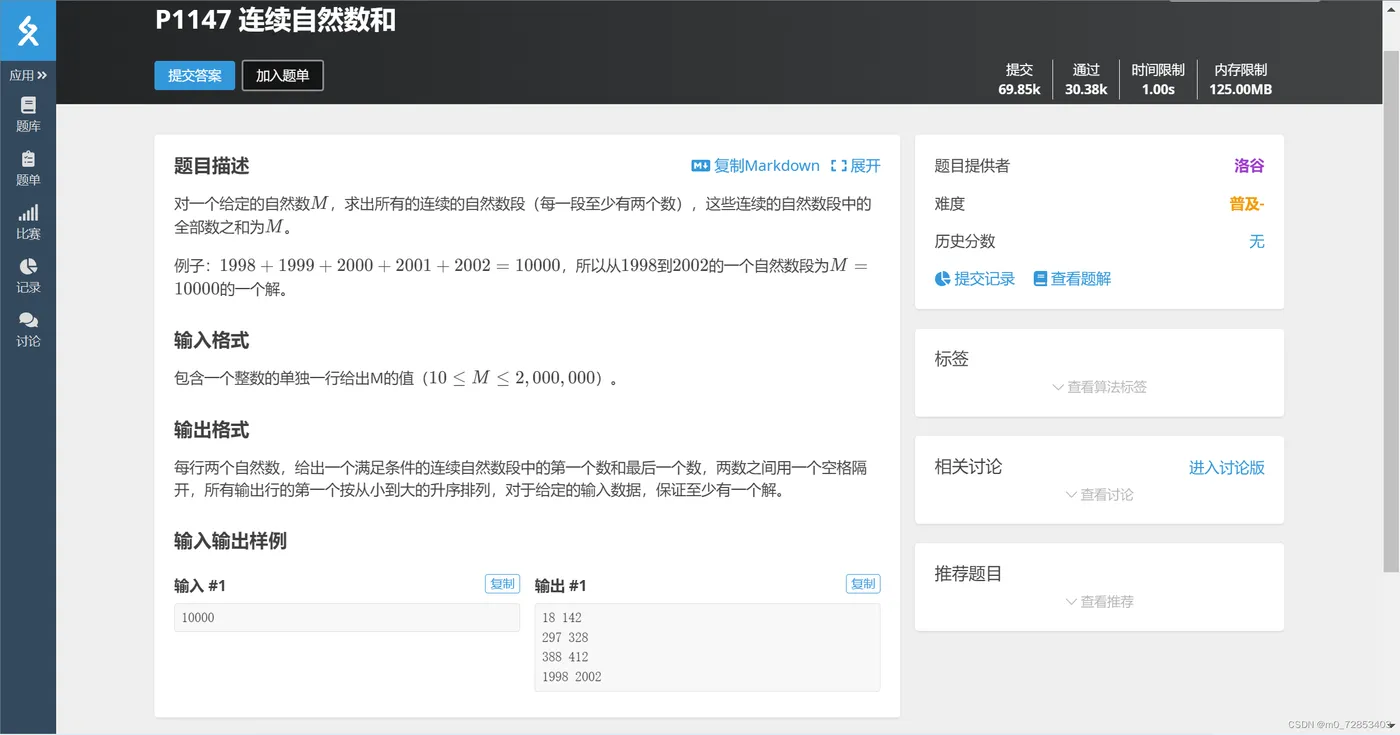This screenshot has height=735, width=1400.
Task: Click the 通过 30.38k statistic
Action: (x=1086, y=79)
